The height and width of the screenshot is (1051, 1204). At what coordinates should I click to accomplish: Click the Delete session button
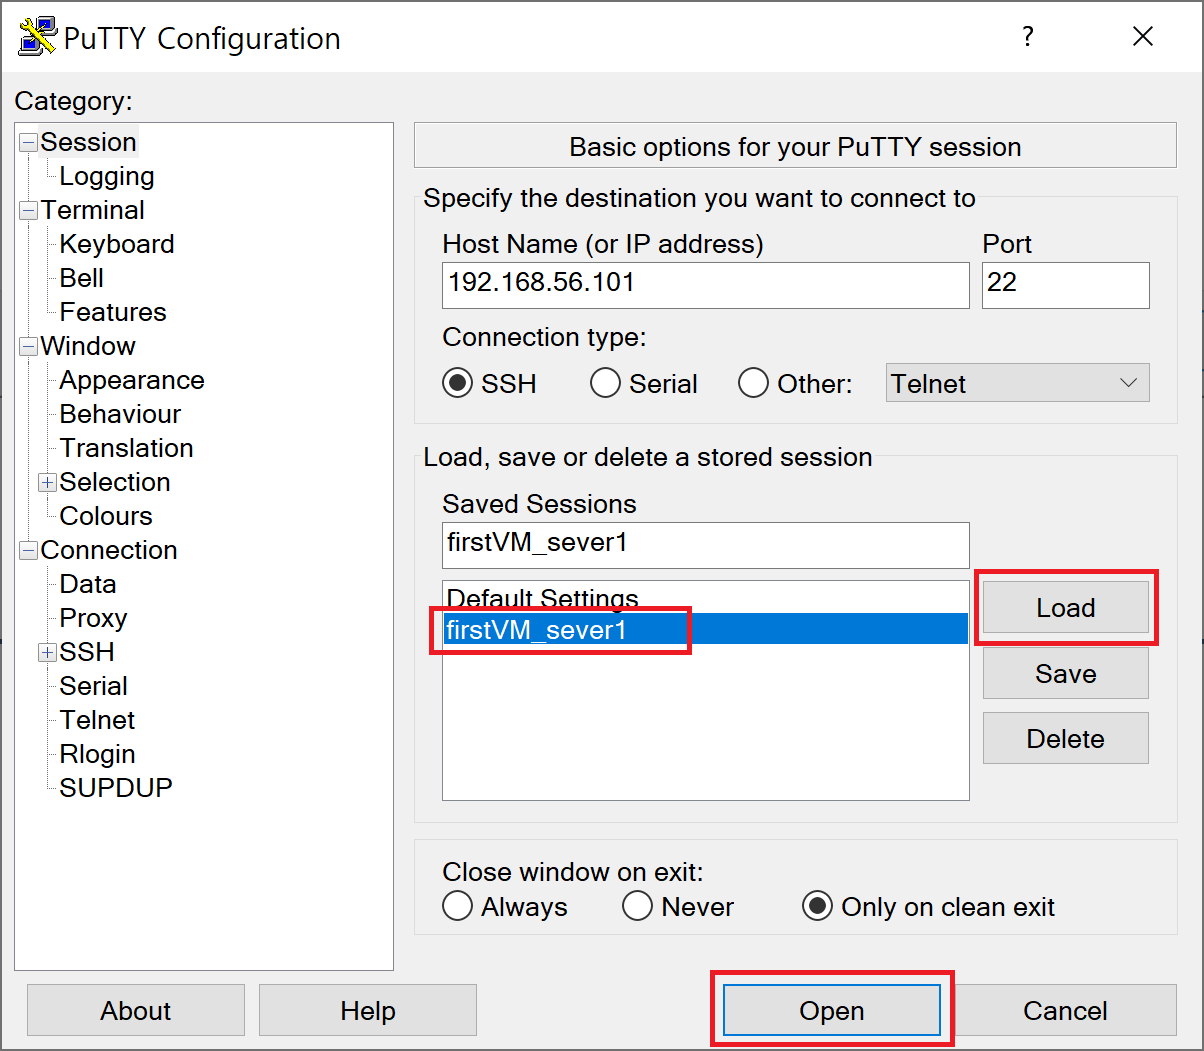coord(1065,738)
